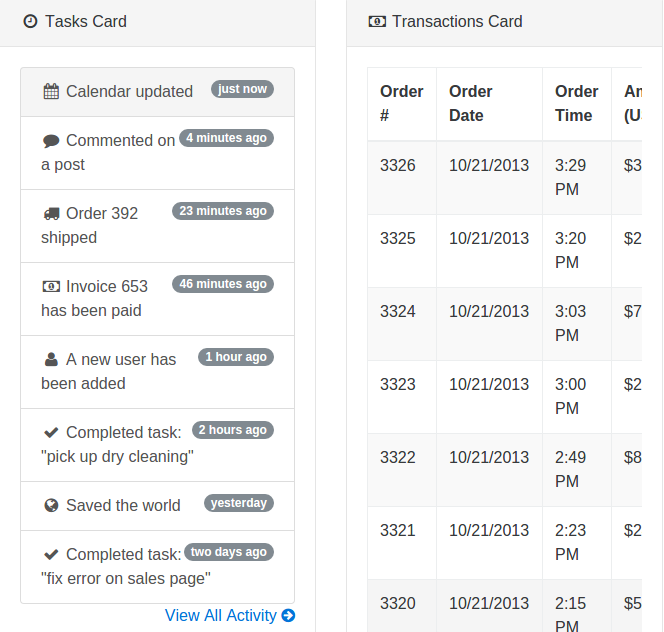Screen dimensions: 664x632
Task: Open the View All Activity link
Action: coord(230,615)
